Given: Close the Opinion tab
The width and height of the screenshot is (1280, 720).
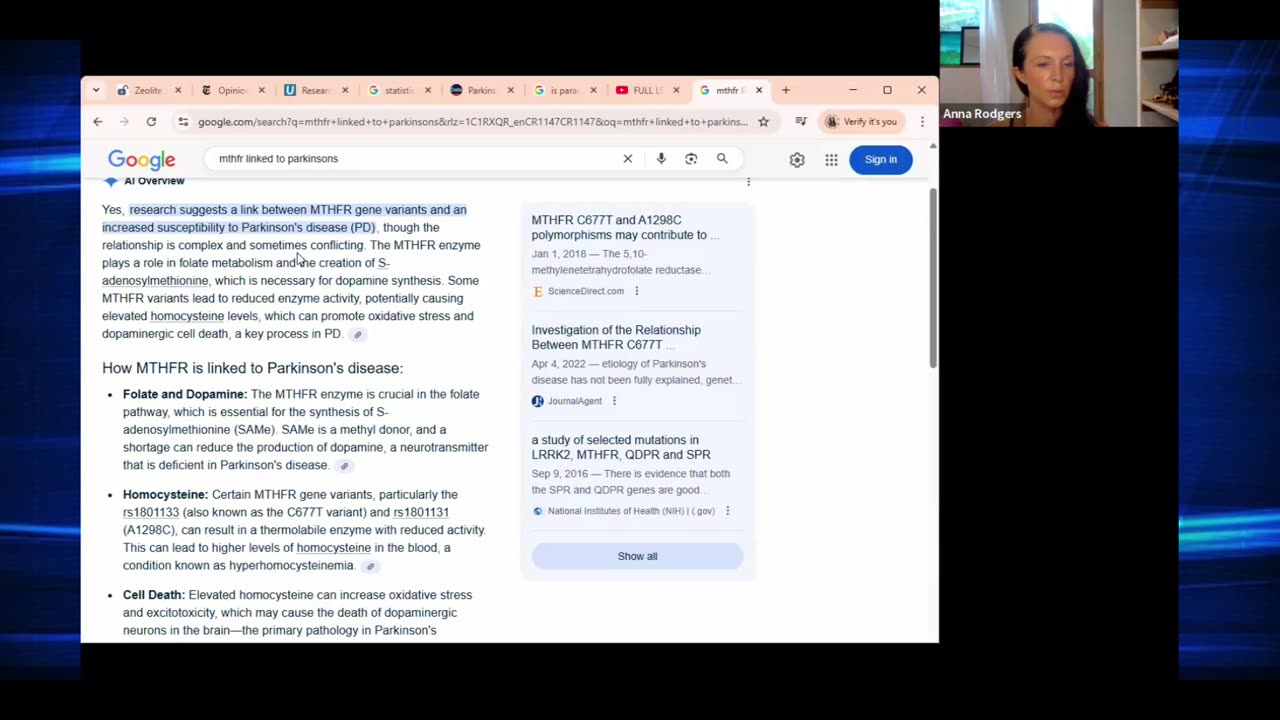Looking at the screenshot, I should tap(261, 90).
